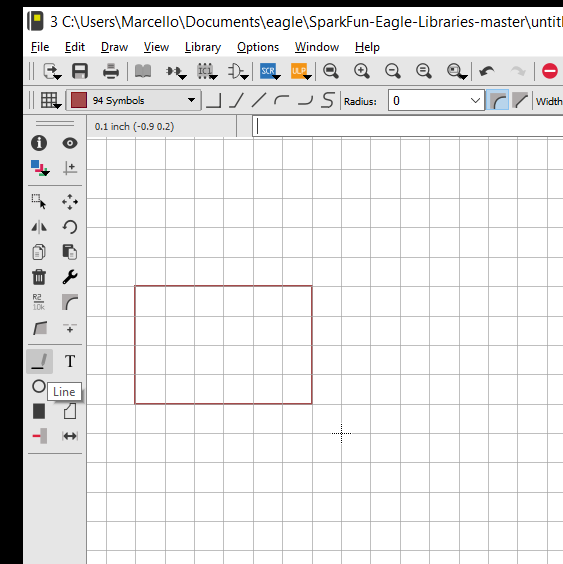Select the Miter tool in sidebar
563x564 pixels.
(x=70, y=302)
